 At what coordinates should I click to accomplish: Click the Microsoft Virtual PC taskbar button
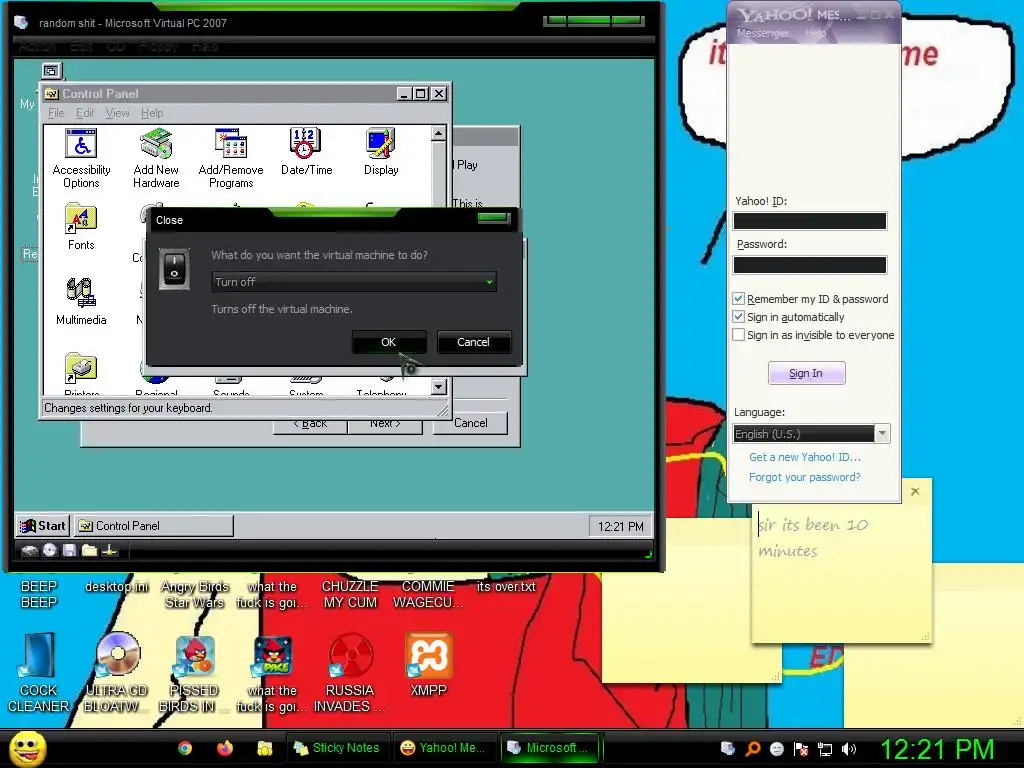pos(552,748)
